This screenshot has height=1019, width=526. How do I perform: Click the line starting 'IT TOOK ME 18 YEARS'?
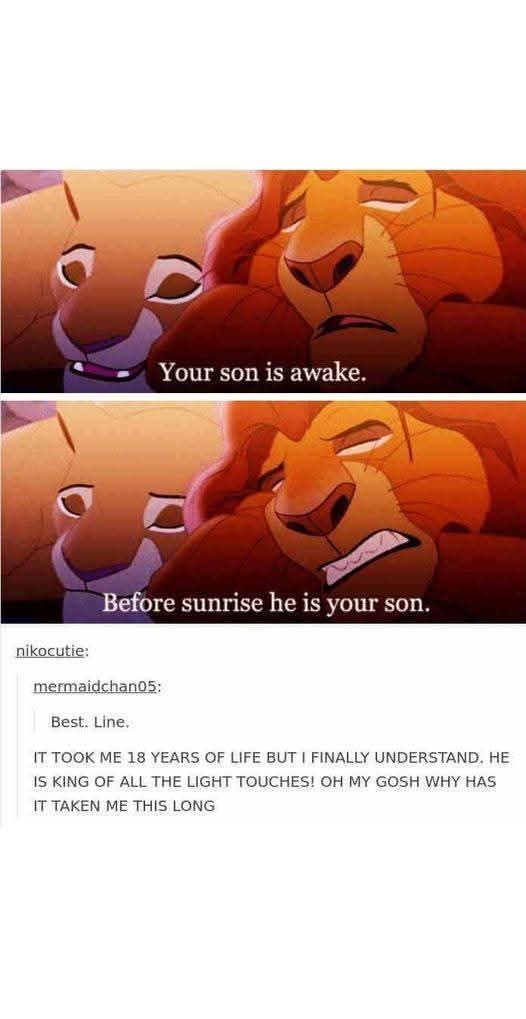click(272, 758)
